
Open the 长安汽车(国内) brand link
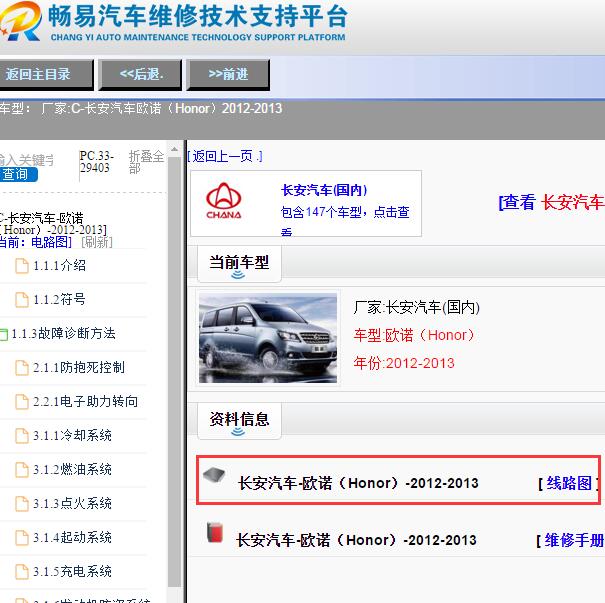[x=324, y=190]
